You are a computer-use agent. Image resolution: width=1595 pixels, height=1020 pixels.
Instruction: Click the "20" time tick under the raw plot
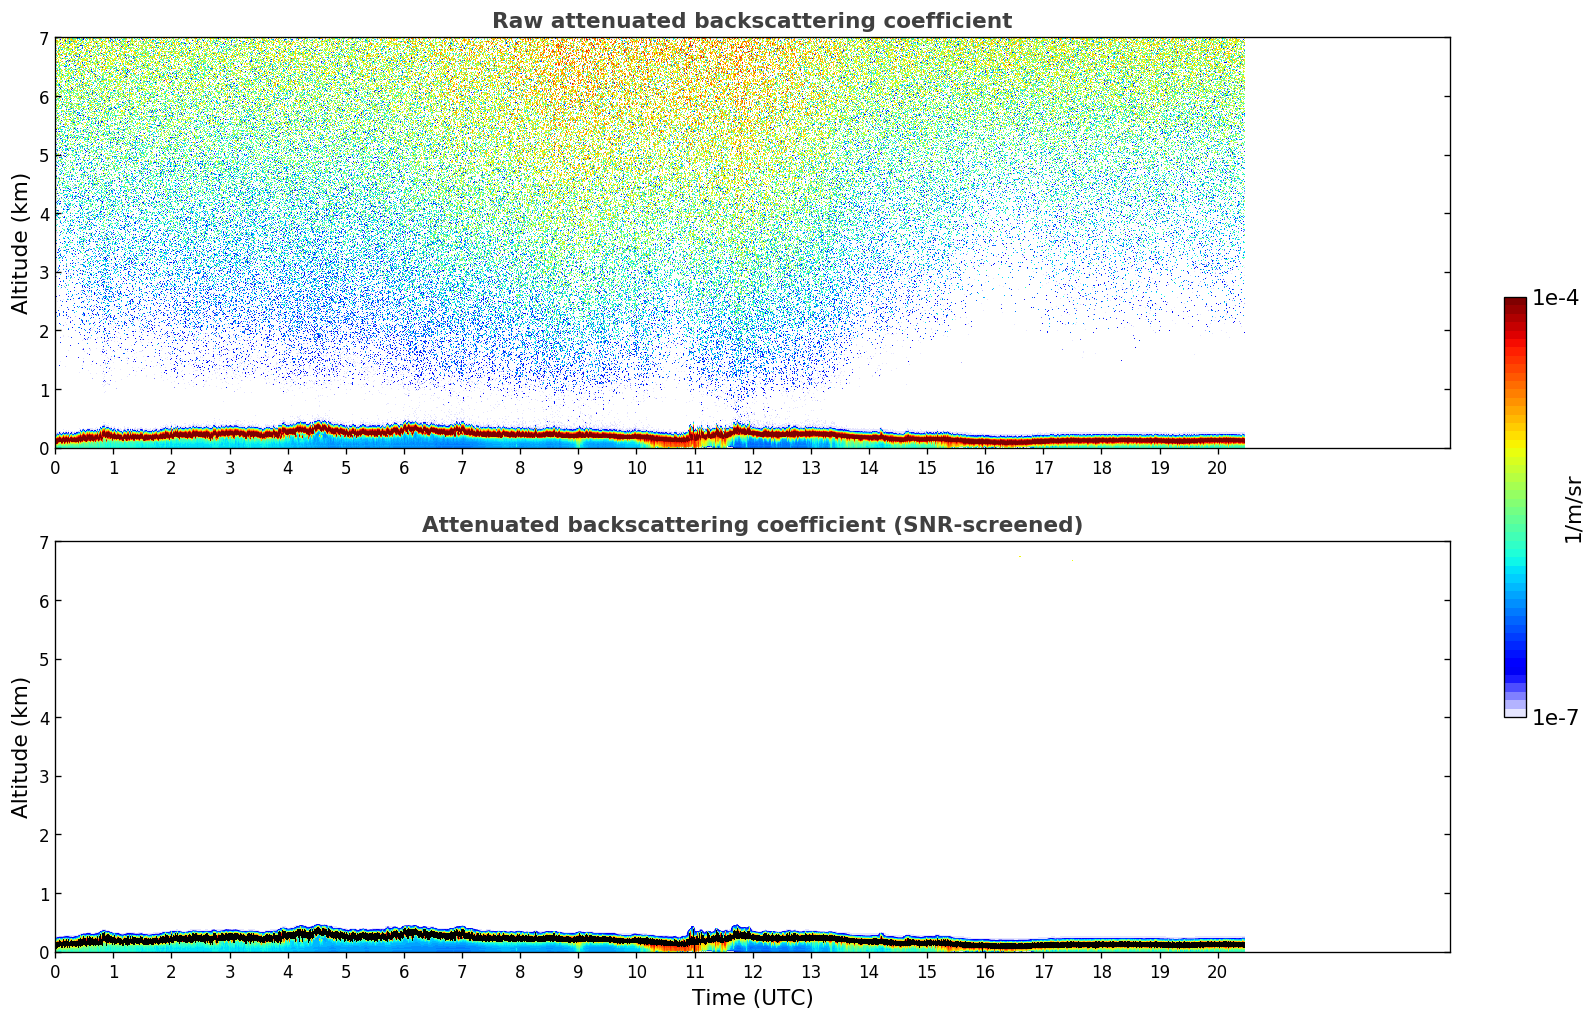[x=1217, y=467]
